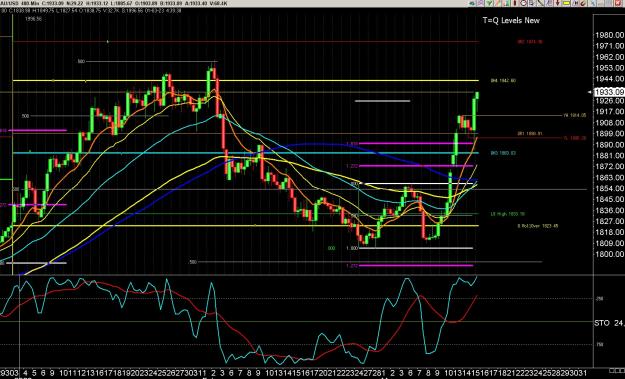Click the 1809.00 price axis label
This screenshot has width=625, height=379.
[609, 244]
